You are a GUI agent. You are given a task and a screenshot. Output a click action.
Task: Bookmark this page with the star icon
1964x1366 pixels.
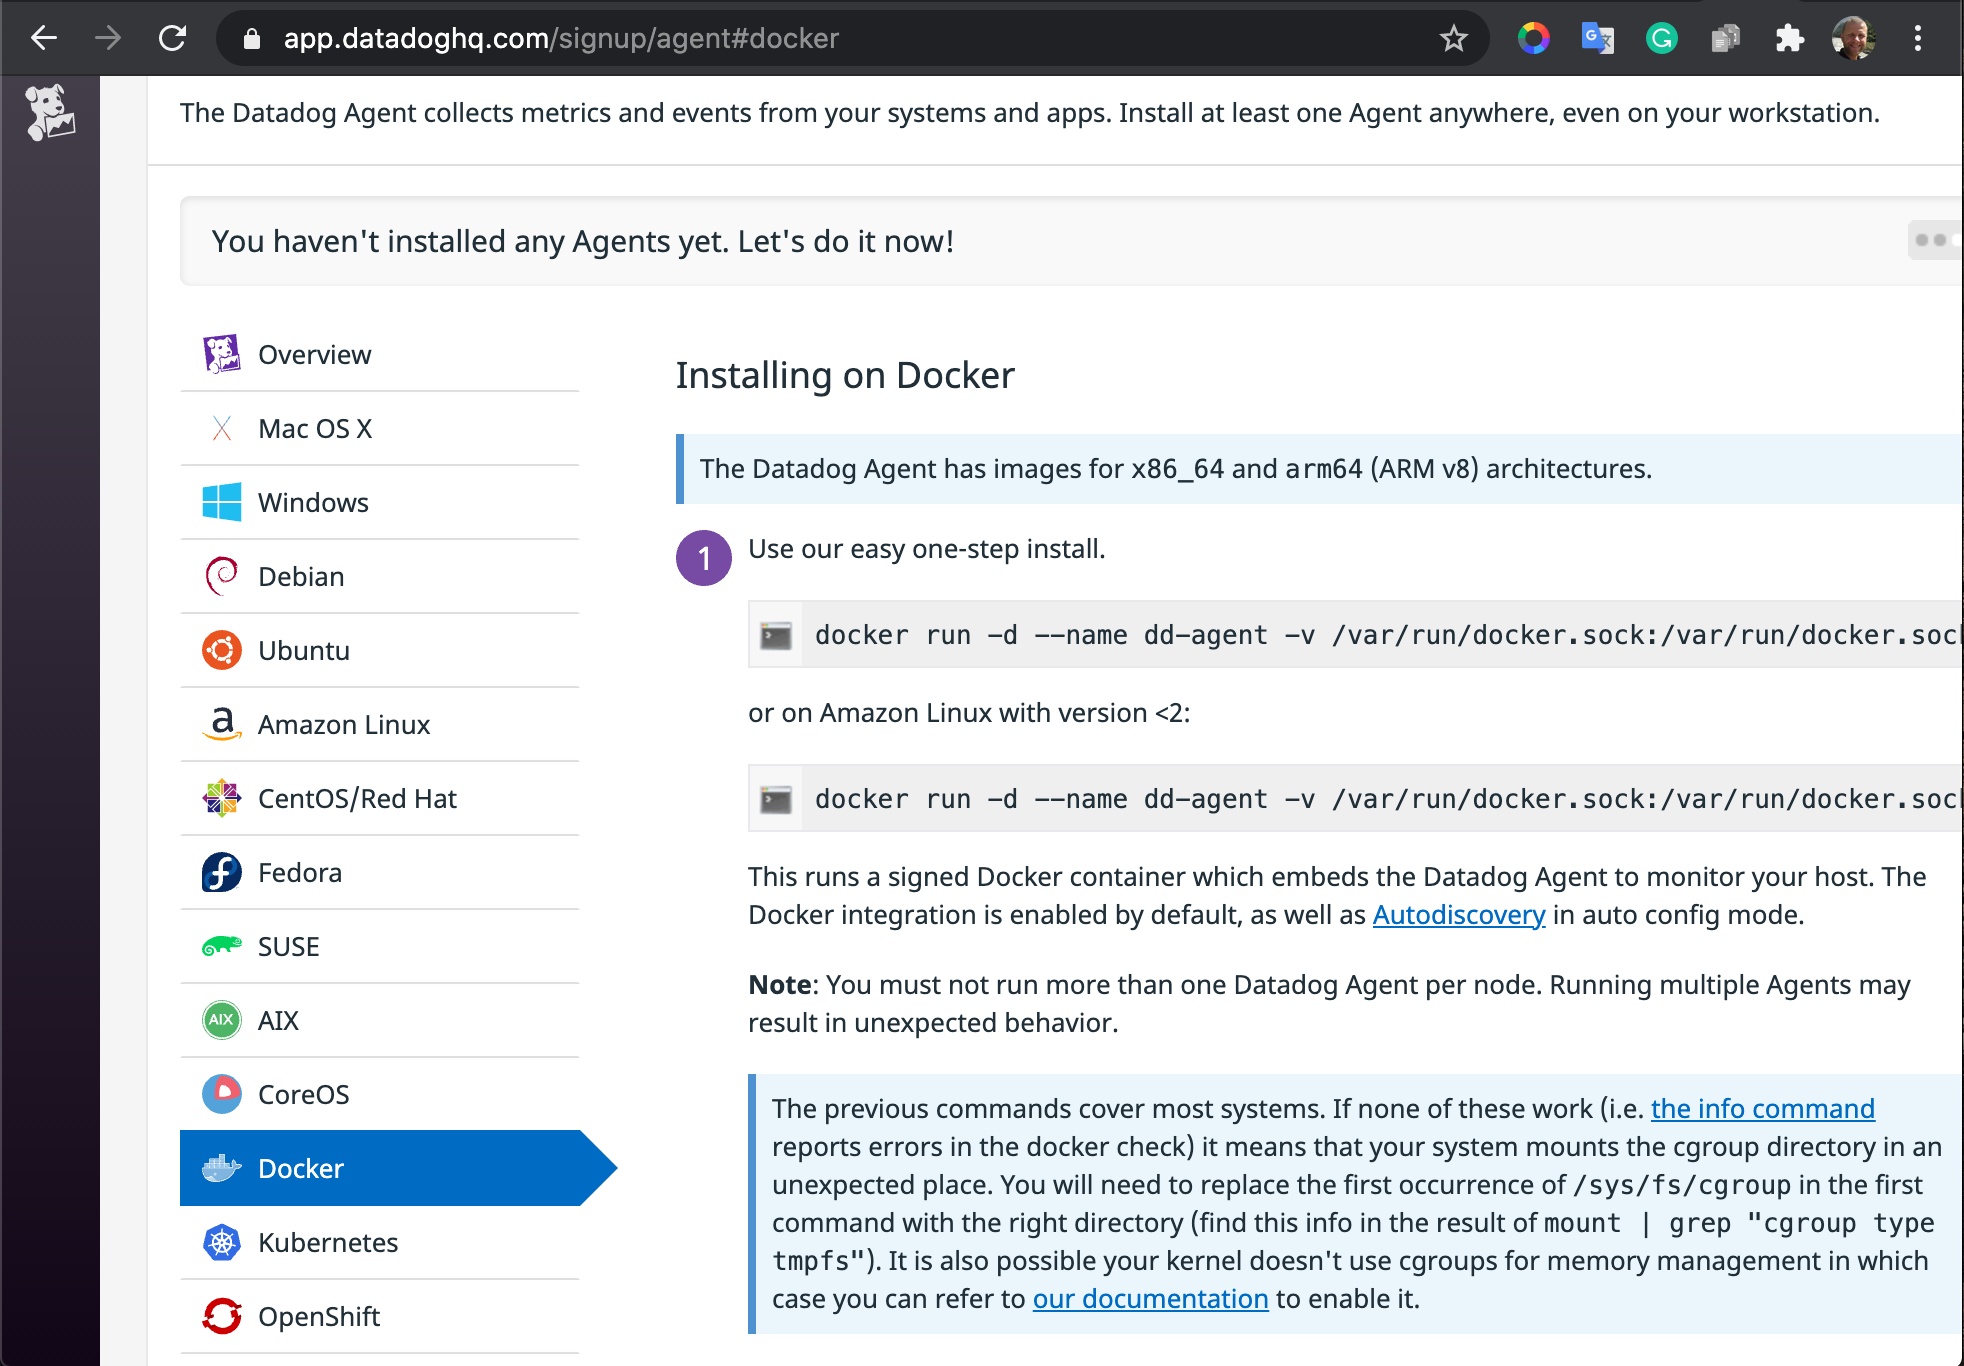1453,39
